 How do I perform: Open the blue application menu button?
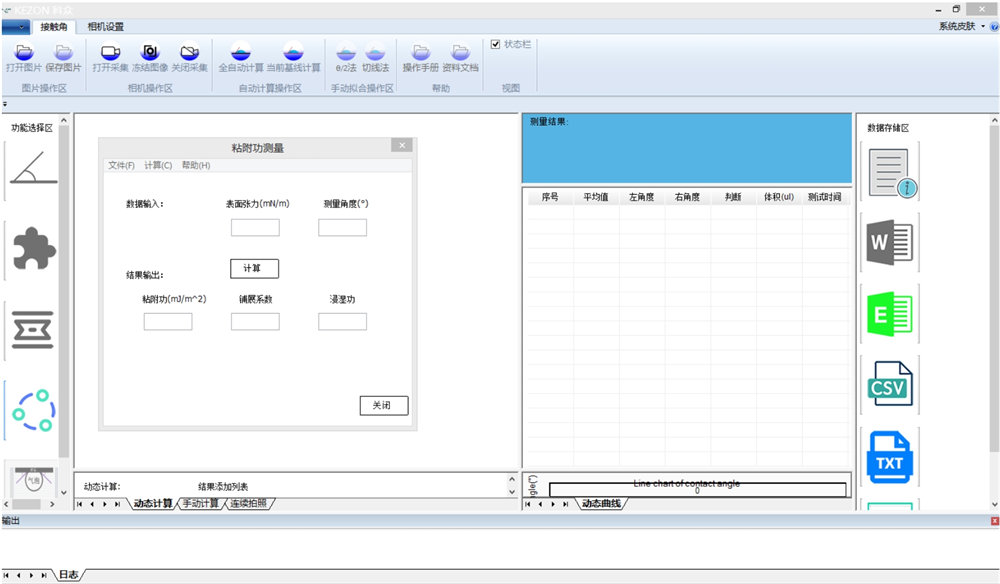(x=15, y=27)
